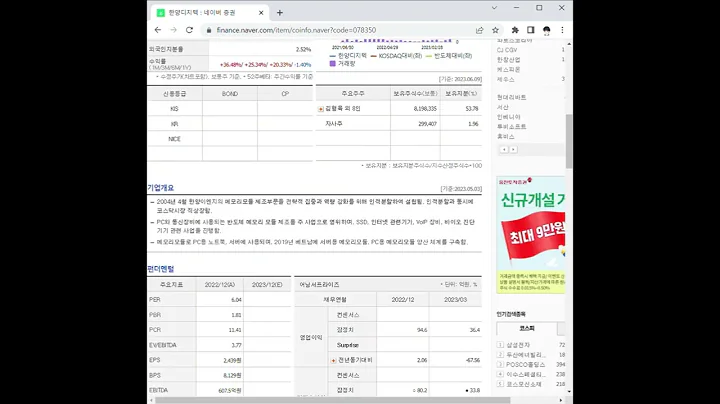Click the 기업개요 section heading
Image resolution: width=720 pixels, height=404 pixels.
point(161,188)
